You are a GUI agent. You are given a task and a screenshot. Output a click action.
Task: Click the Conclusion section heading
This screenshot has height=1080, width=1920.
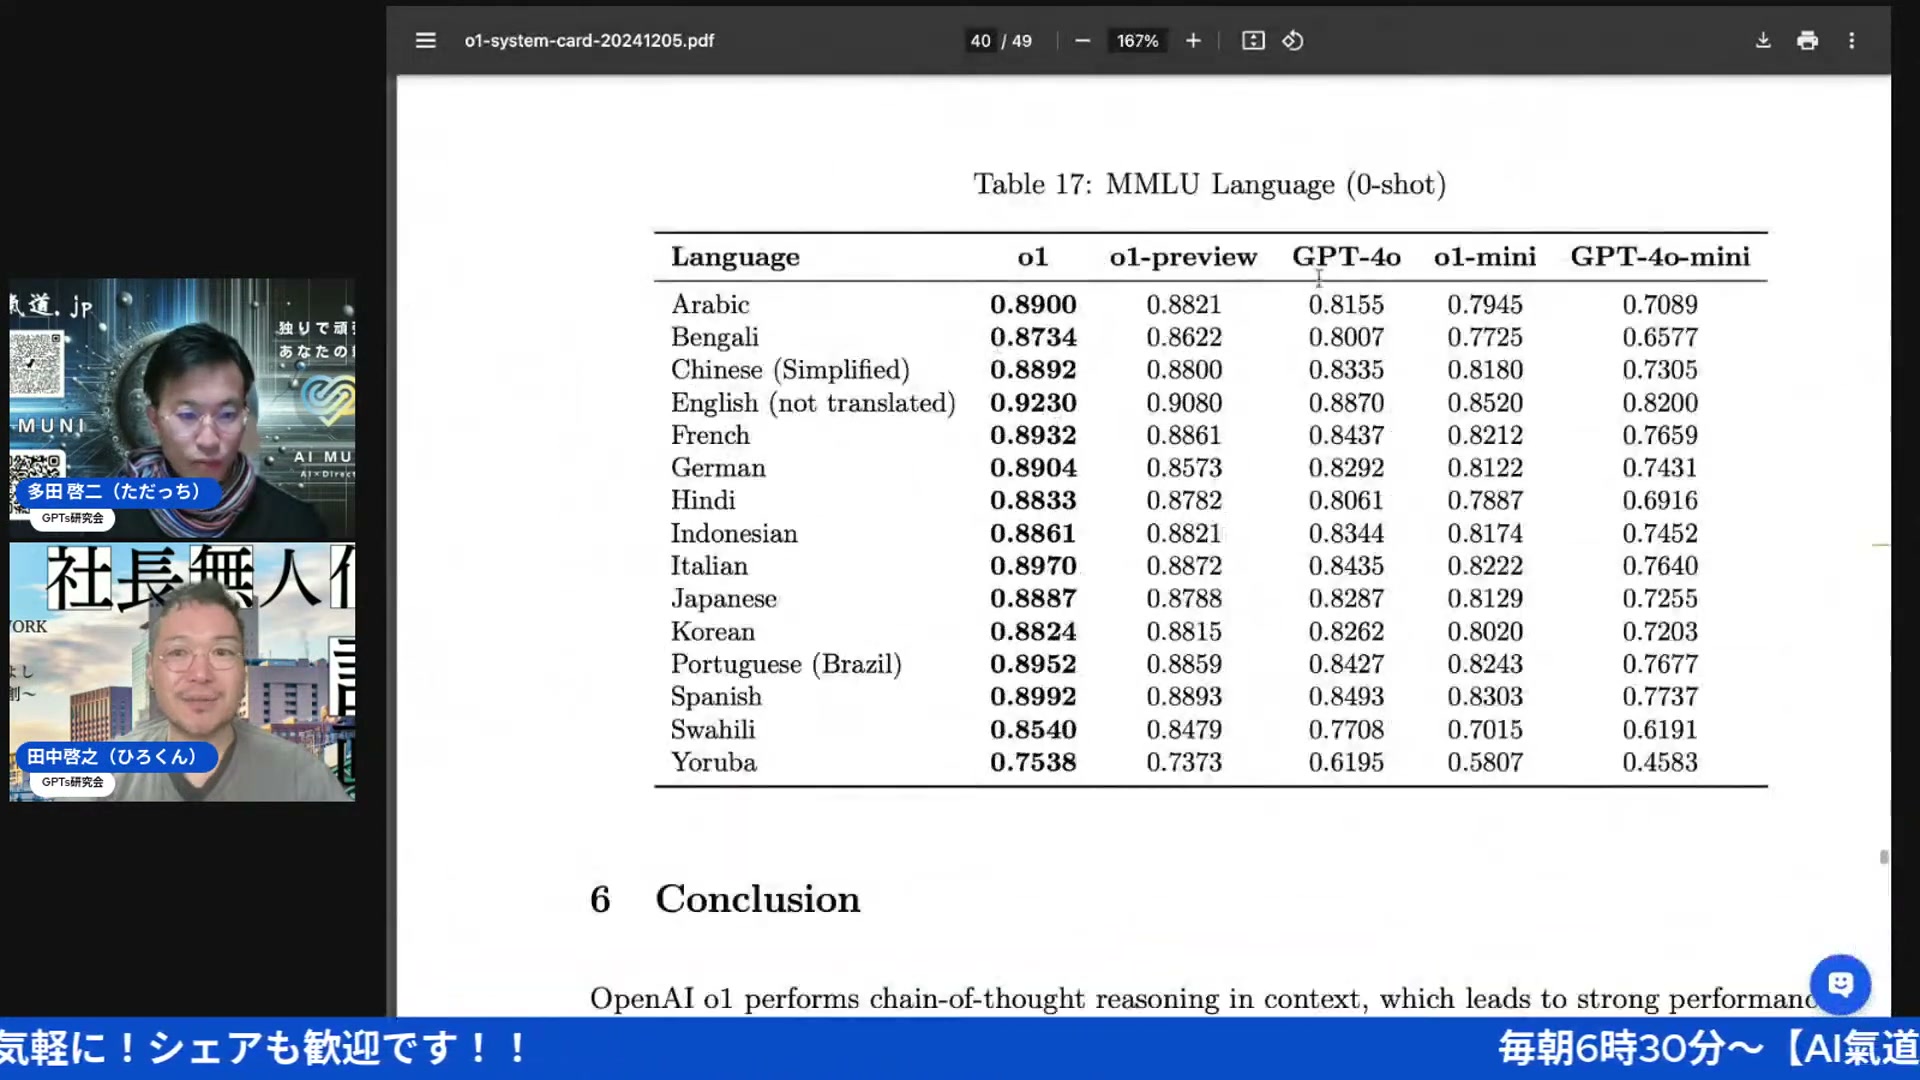pos(757,899)
